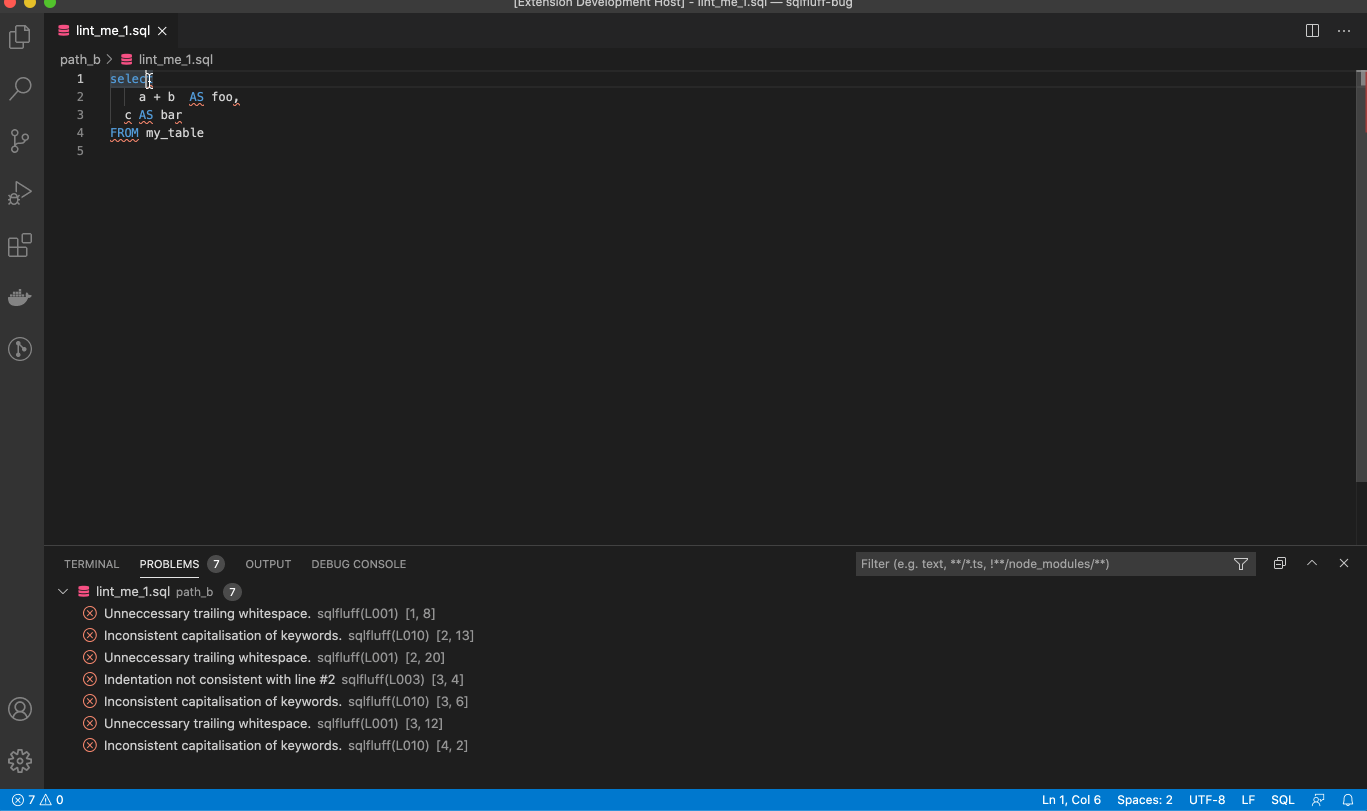Click line number 5 in the gutter
Image resolution: width=1367 pixels, height=811 pixels.
pos(80,151)
